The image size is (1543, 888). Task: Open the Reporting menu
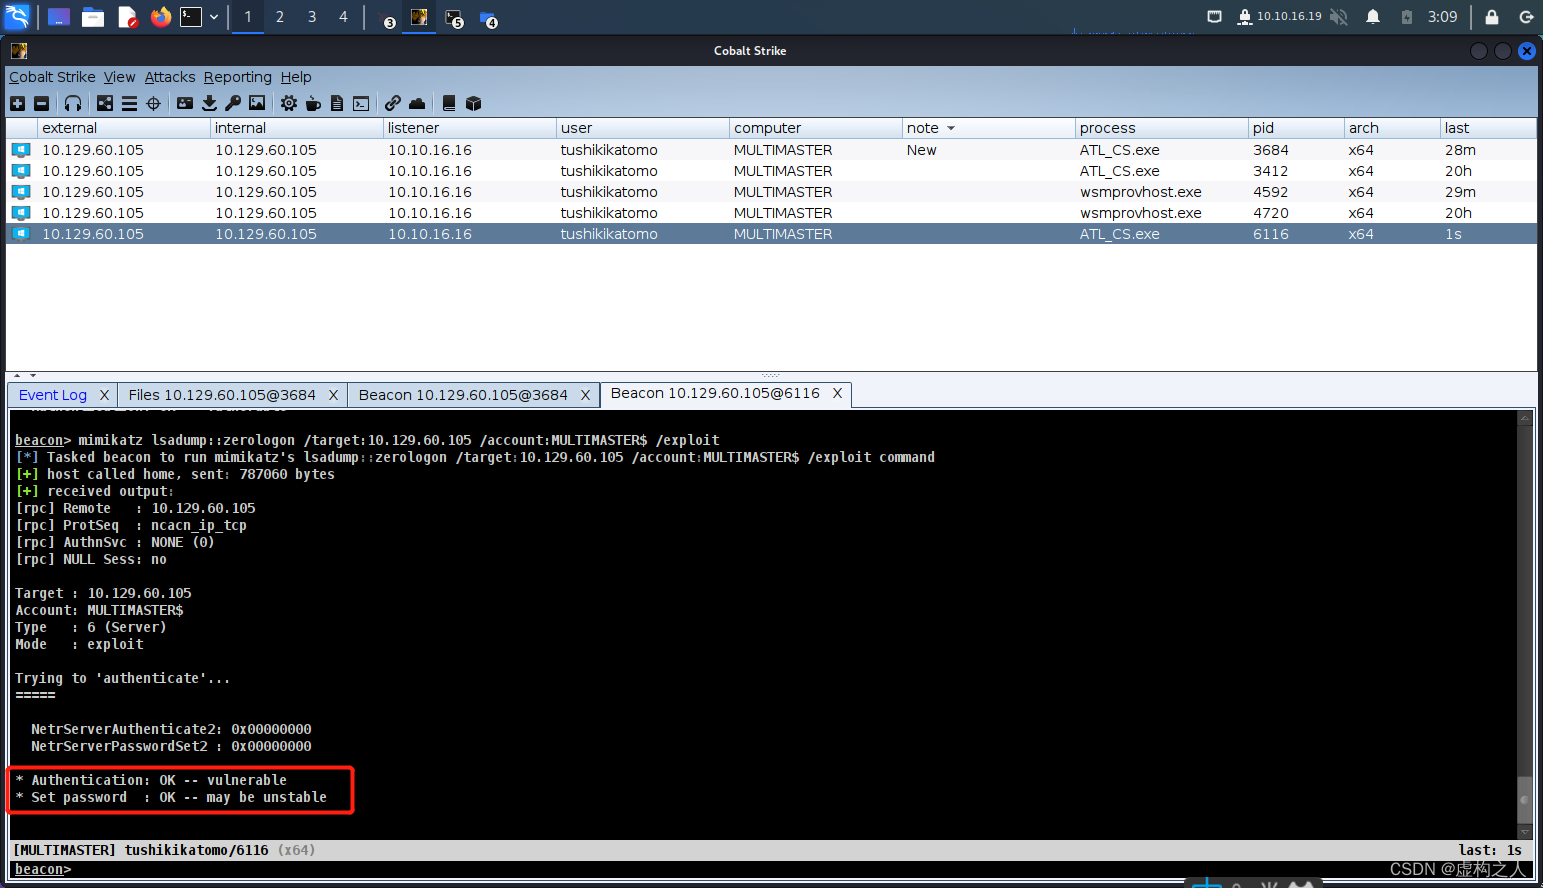tap(238, 77)
